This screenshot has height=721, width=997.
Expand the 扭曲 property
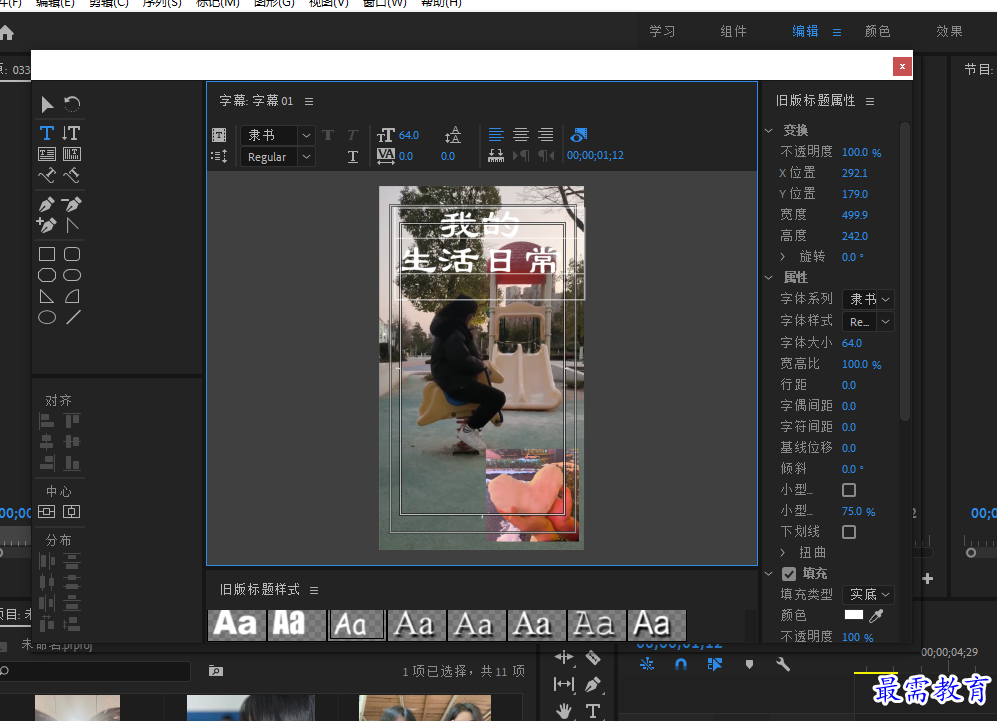pyautogui.click(x=783, y=553)
